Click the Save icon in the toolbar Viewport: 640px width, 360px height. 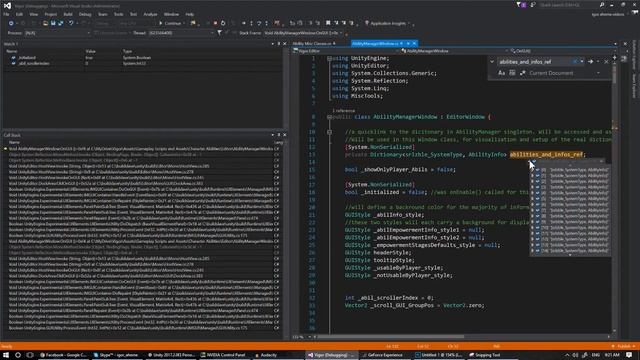[x=53, y=23]
